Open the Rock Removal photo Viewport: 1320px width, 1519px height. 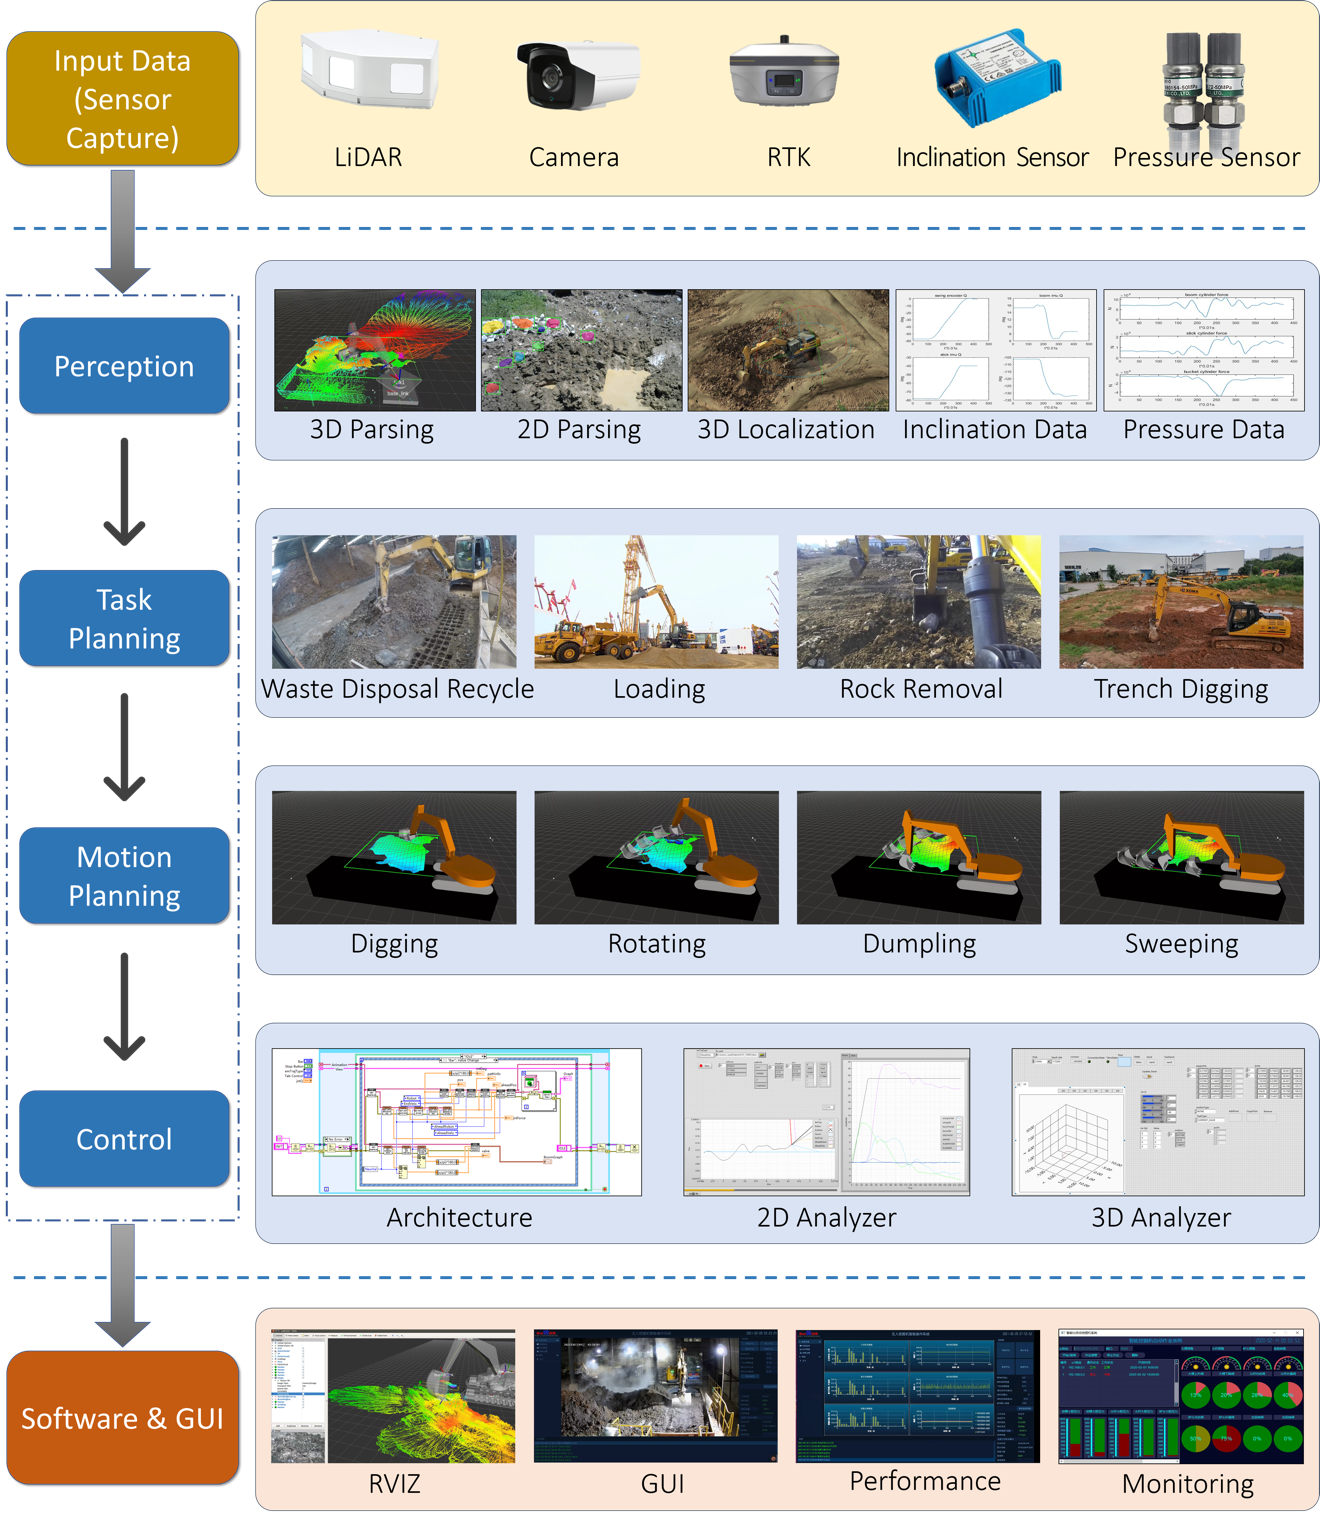point(919,601)
